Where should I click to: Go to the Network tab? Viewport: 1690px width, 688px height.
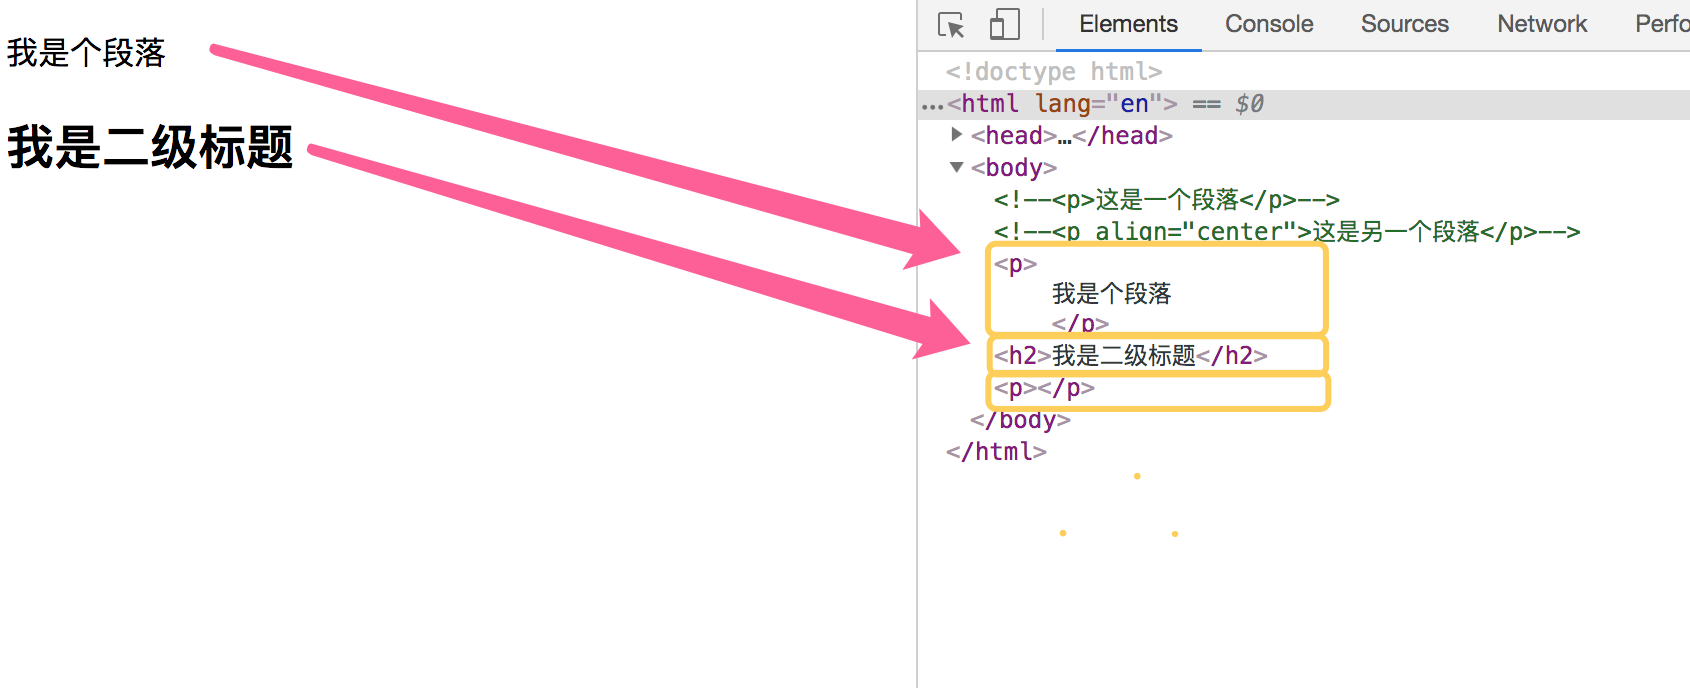click(1541, 24)
